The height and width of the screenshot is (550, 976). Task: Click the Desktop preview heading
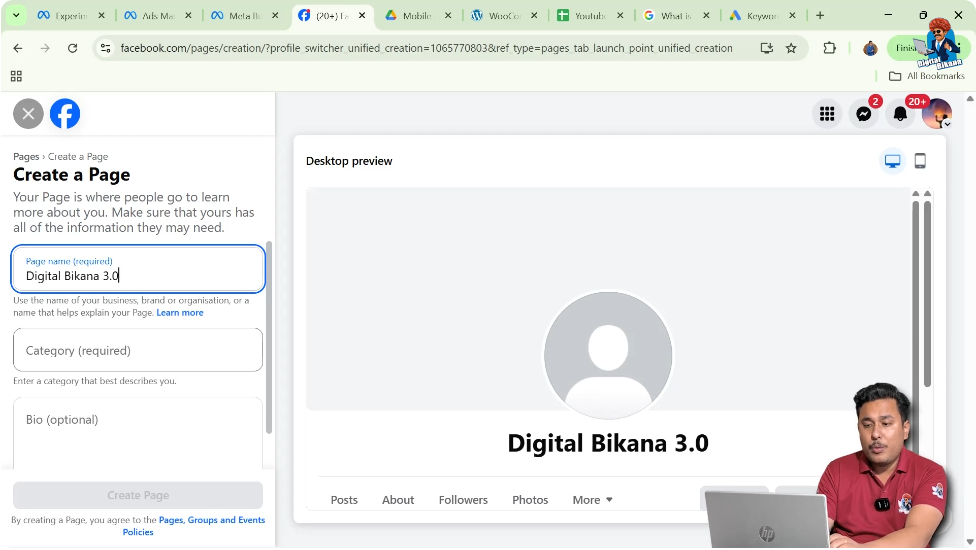click(349, 161)
